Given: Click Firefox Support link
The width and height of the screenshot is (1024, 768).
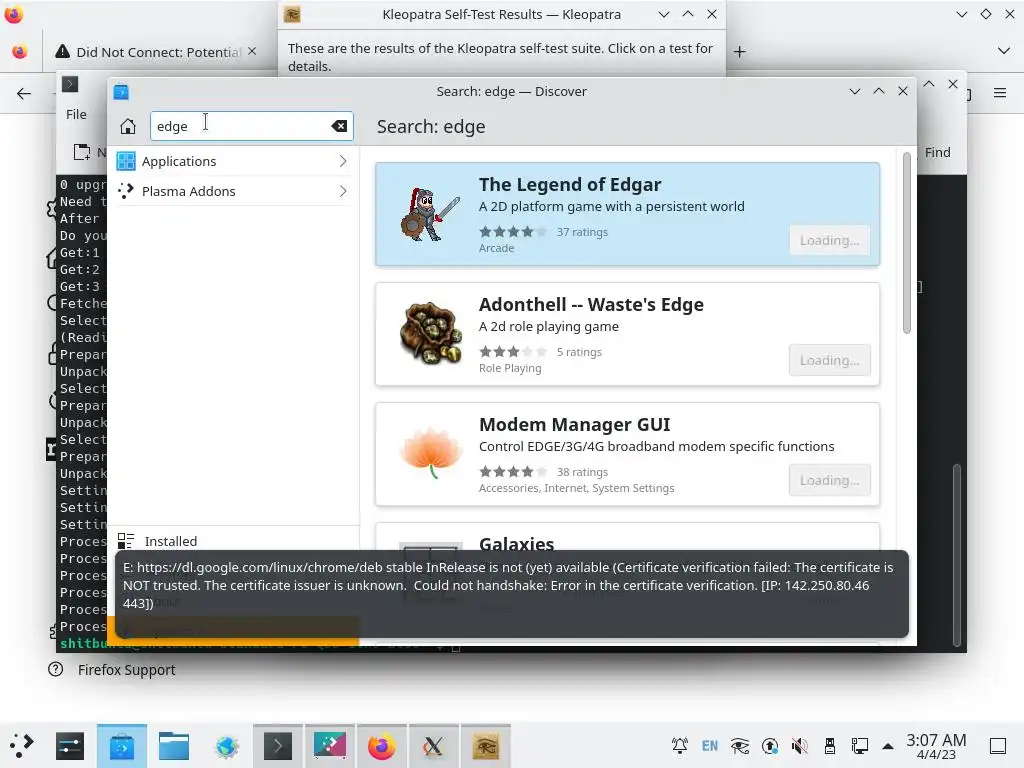Looking at the screenshot, I should pos(127,670).
